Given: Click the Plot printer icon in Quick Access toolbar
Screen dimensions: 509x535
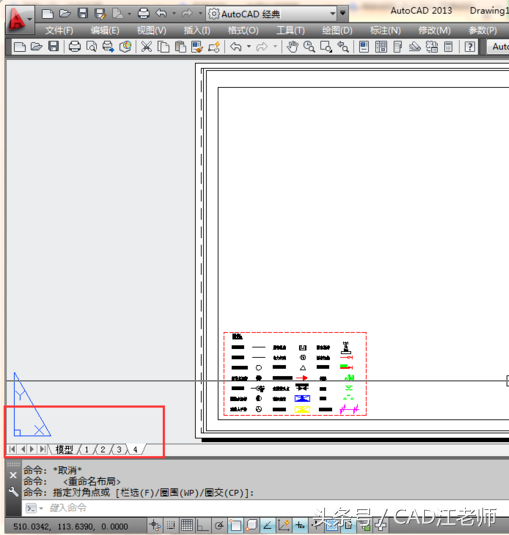Looking at the screenshot, I should pyautogui.click(x=144, y=14).
